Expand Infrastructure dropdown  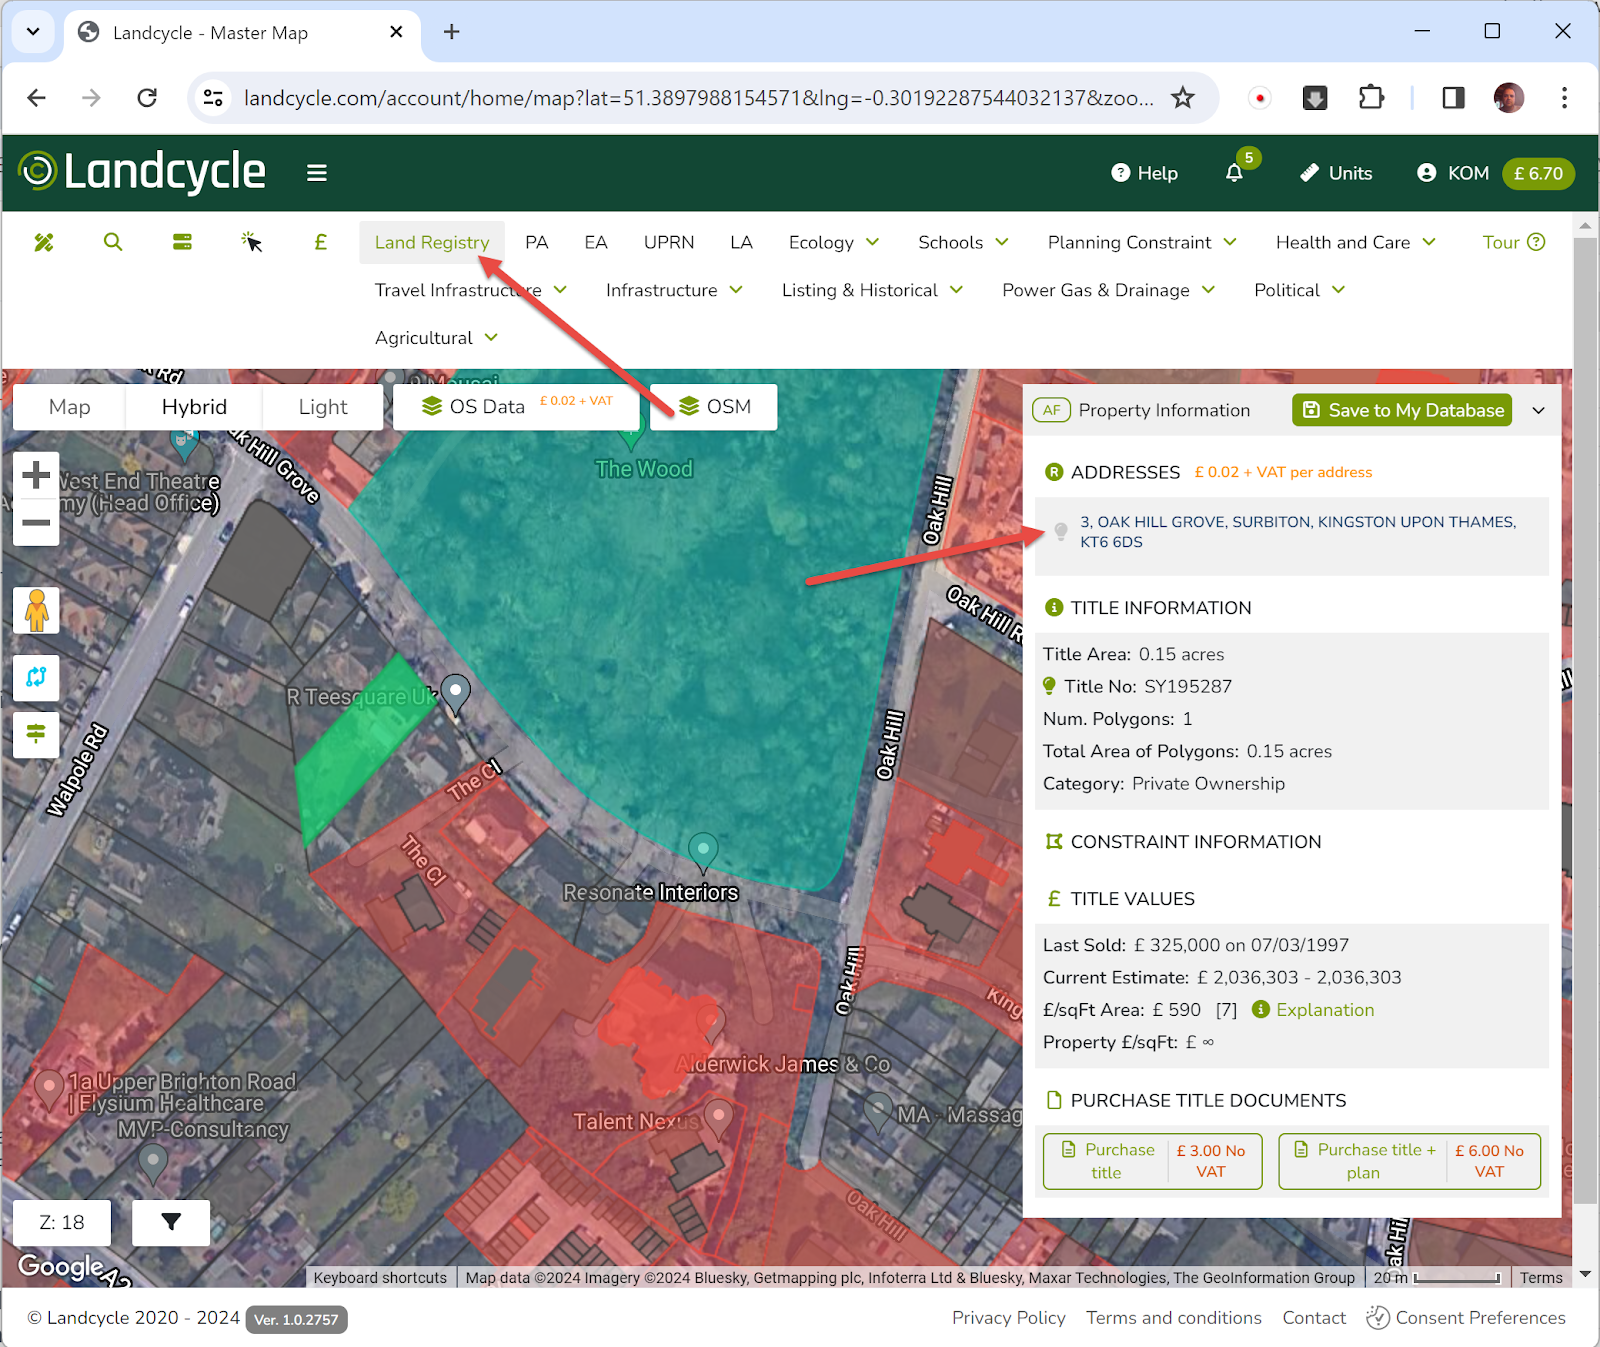[674, 290]
